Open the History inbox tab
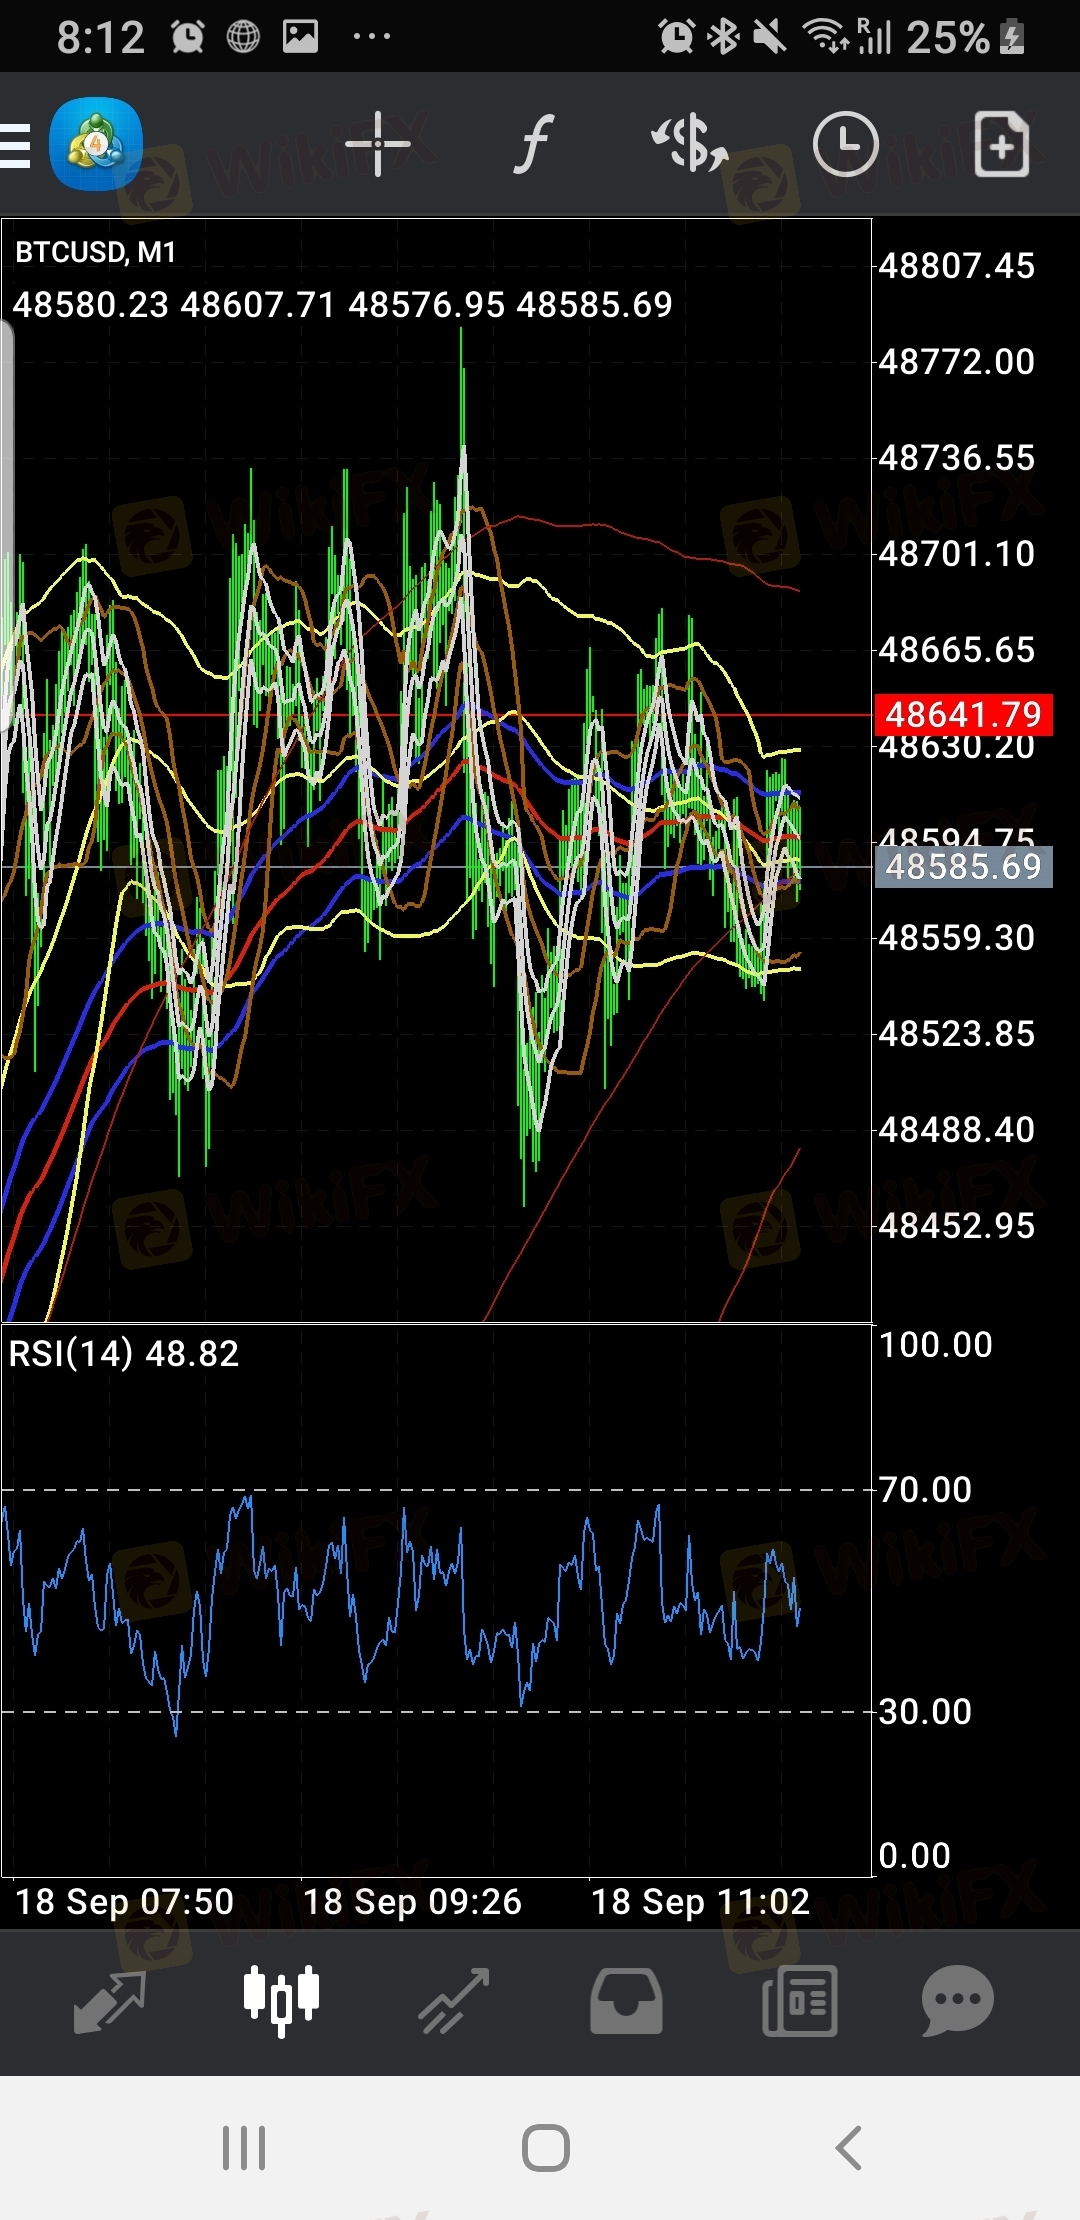This screenshot has height=2220, width=1080. [x=626, y=2001]
